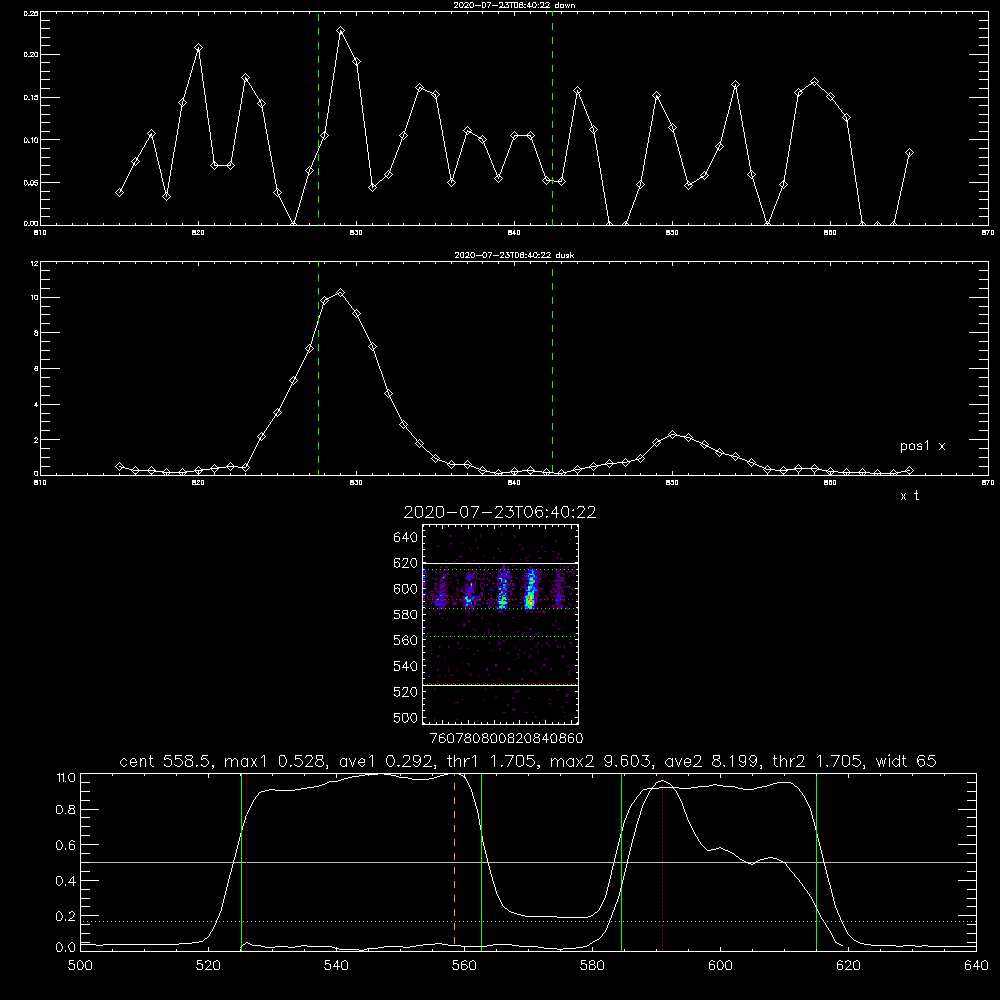Click the brightest streak in the spectrogram image
This screenshot has height=1000, width=1000.
click(530, 591)
